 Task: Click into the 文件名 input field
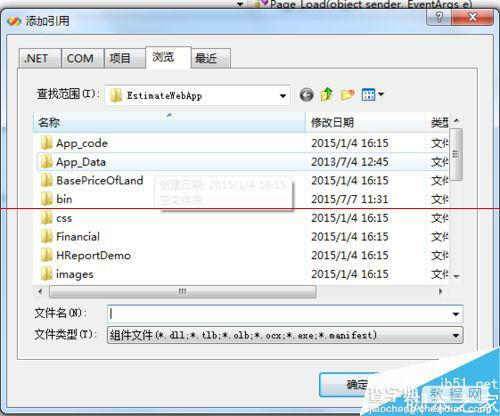point(279,314)
